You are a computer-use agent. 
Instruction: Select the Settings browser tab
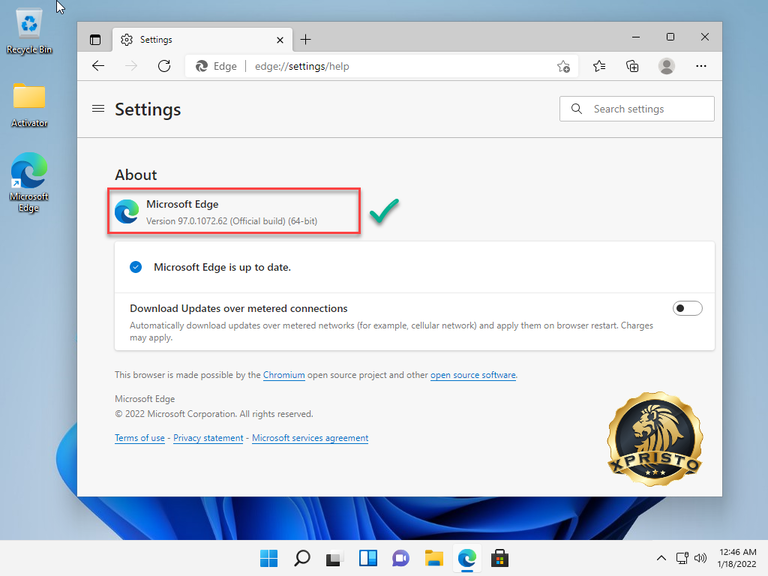tap(202, 40)
